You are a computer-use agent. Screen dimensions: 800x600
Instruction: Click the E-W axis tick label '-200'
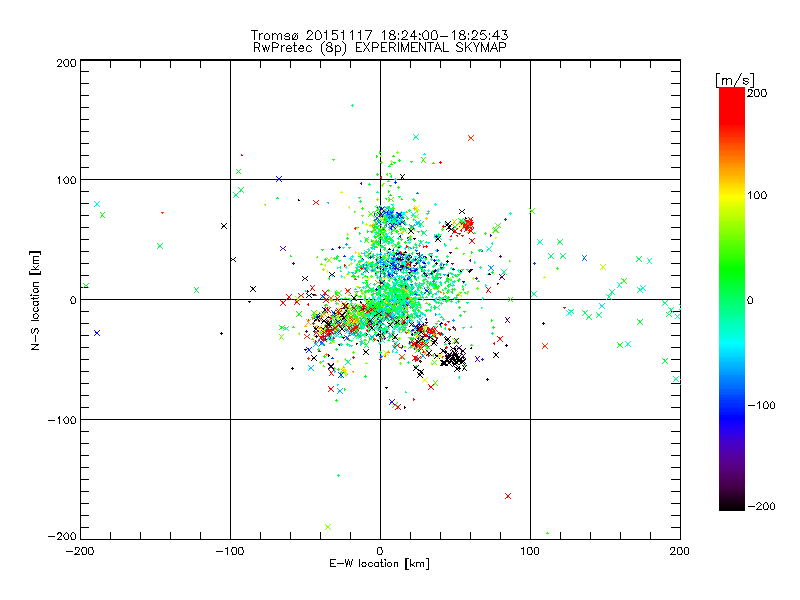click(x=80, y=551)
